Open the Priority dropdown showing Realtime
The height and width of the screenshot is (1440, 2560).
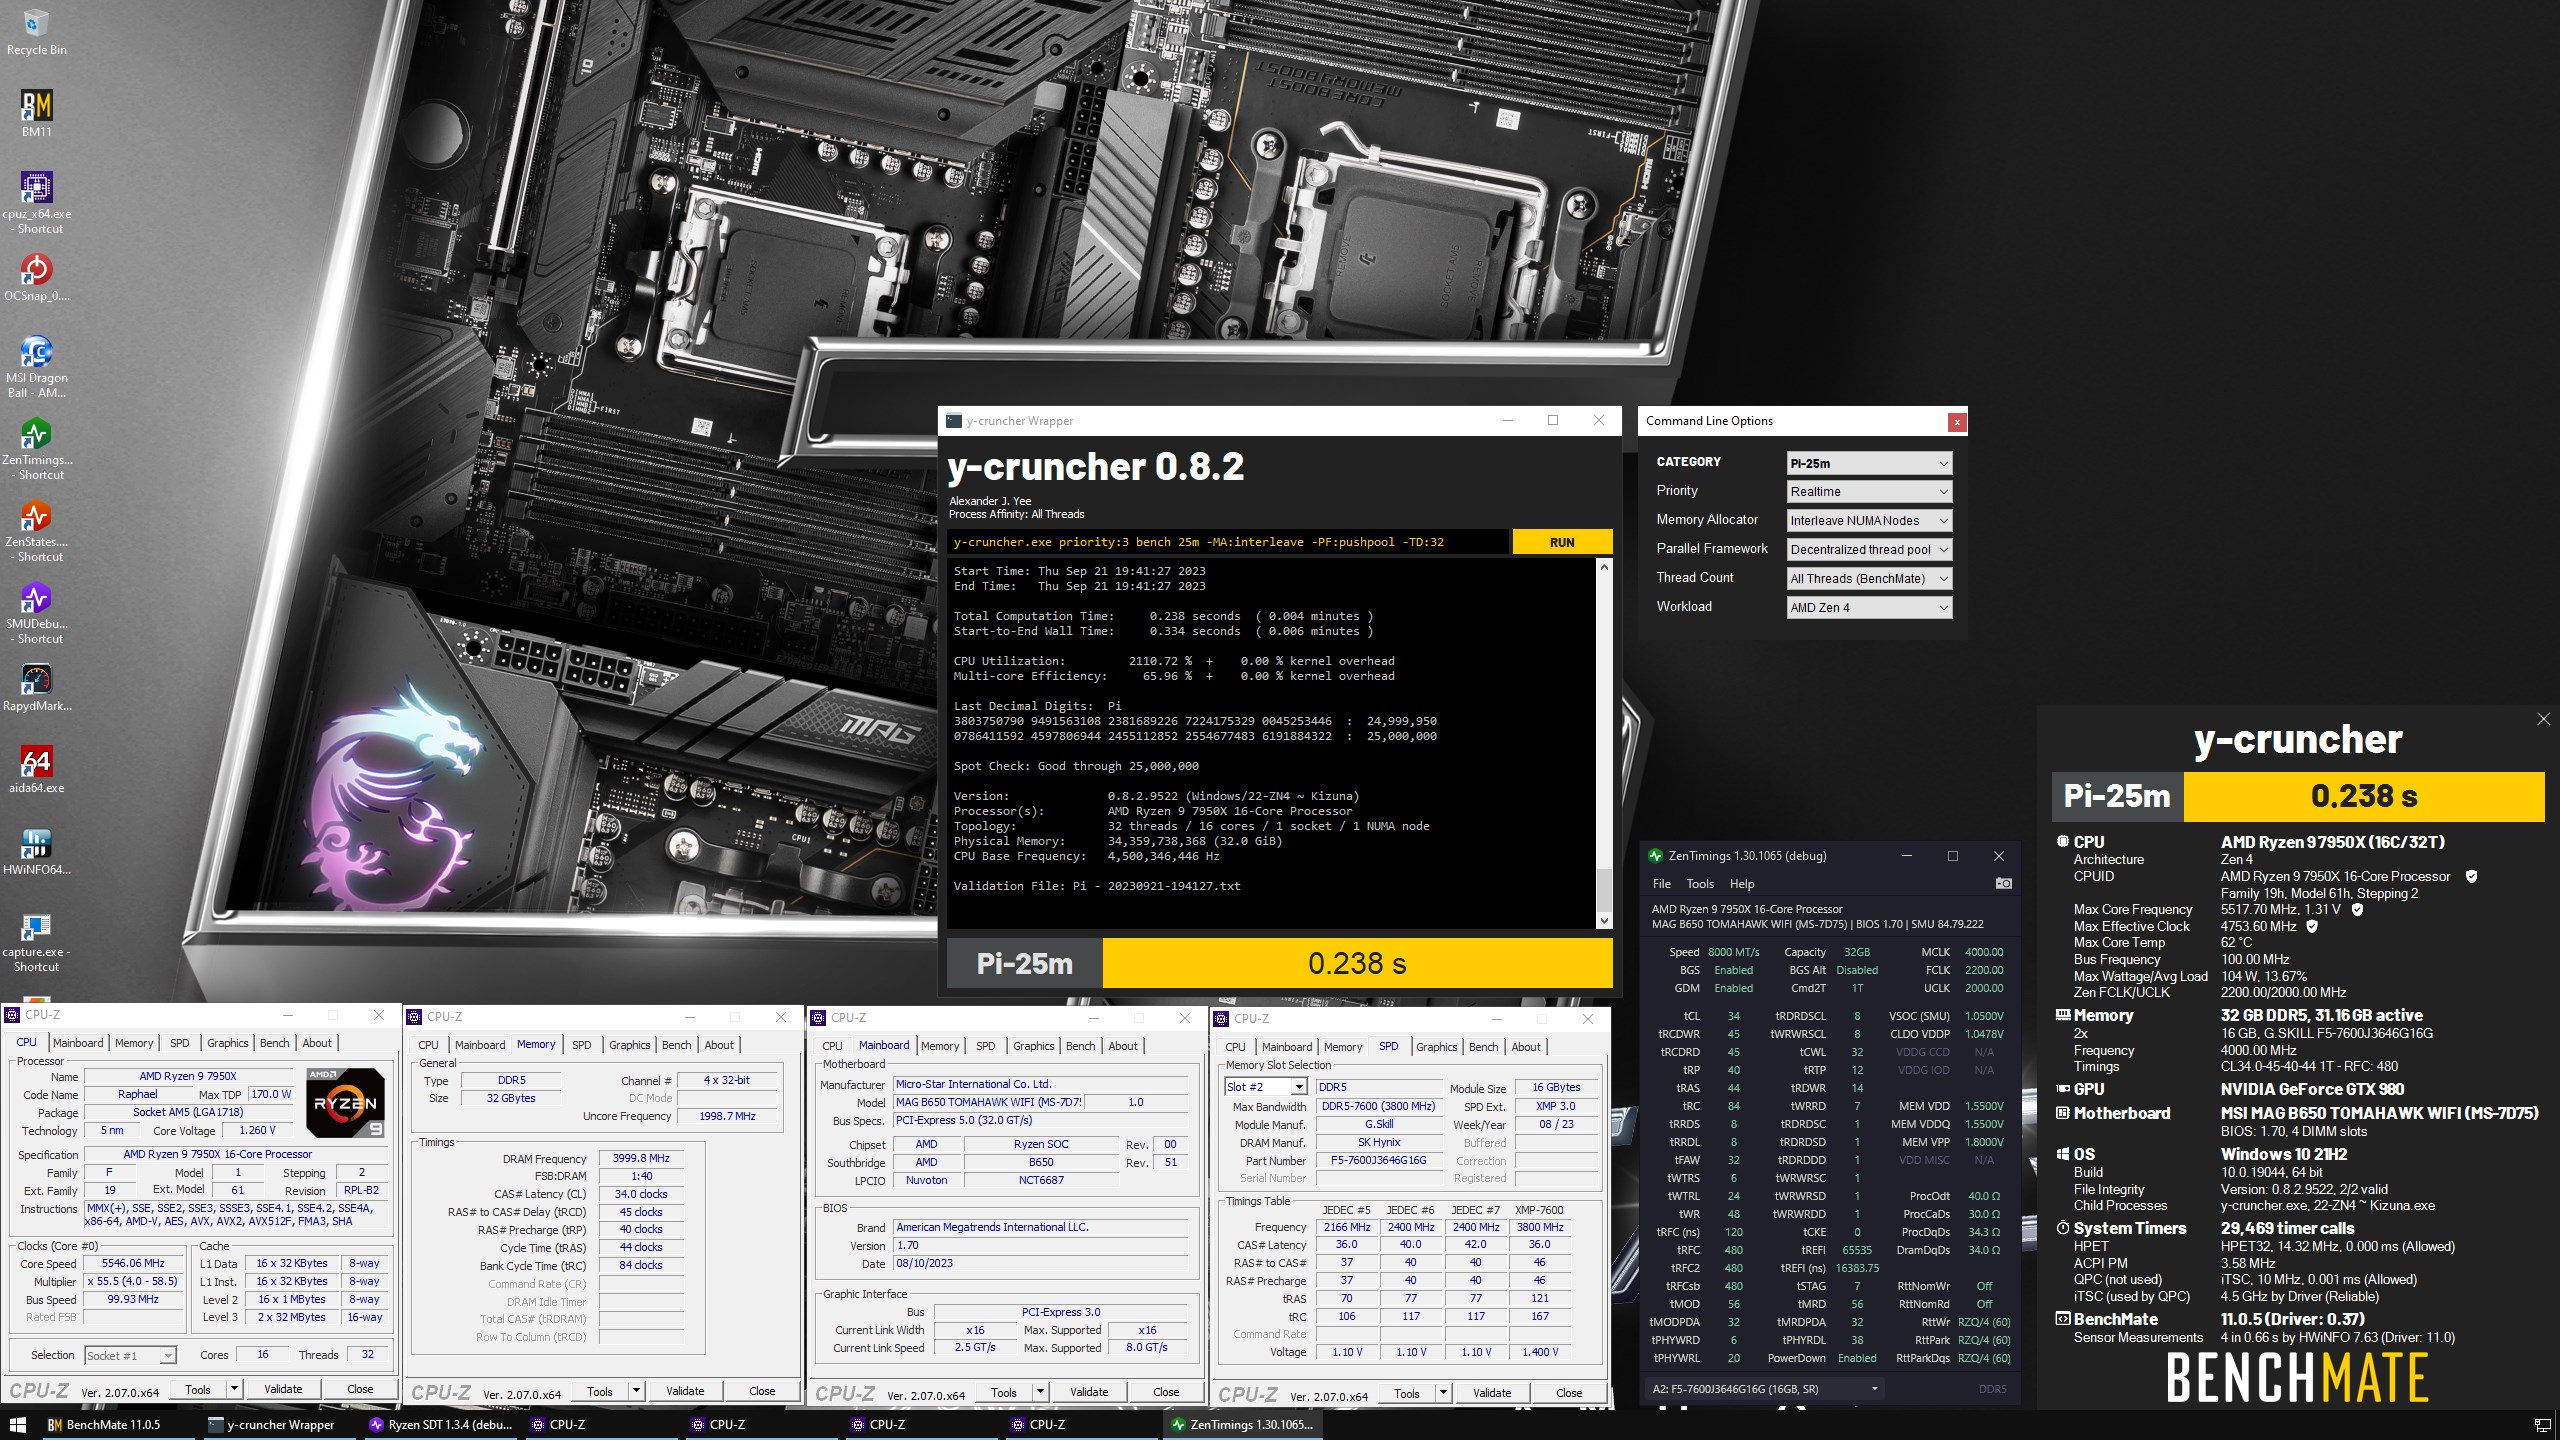pyautogui.click(x=1869, y=492)
